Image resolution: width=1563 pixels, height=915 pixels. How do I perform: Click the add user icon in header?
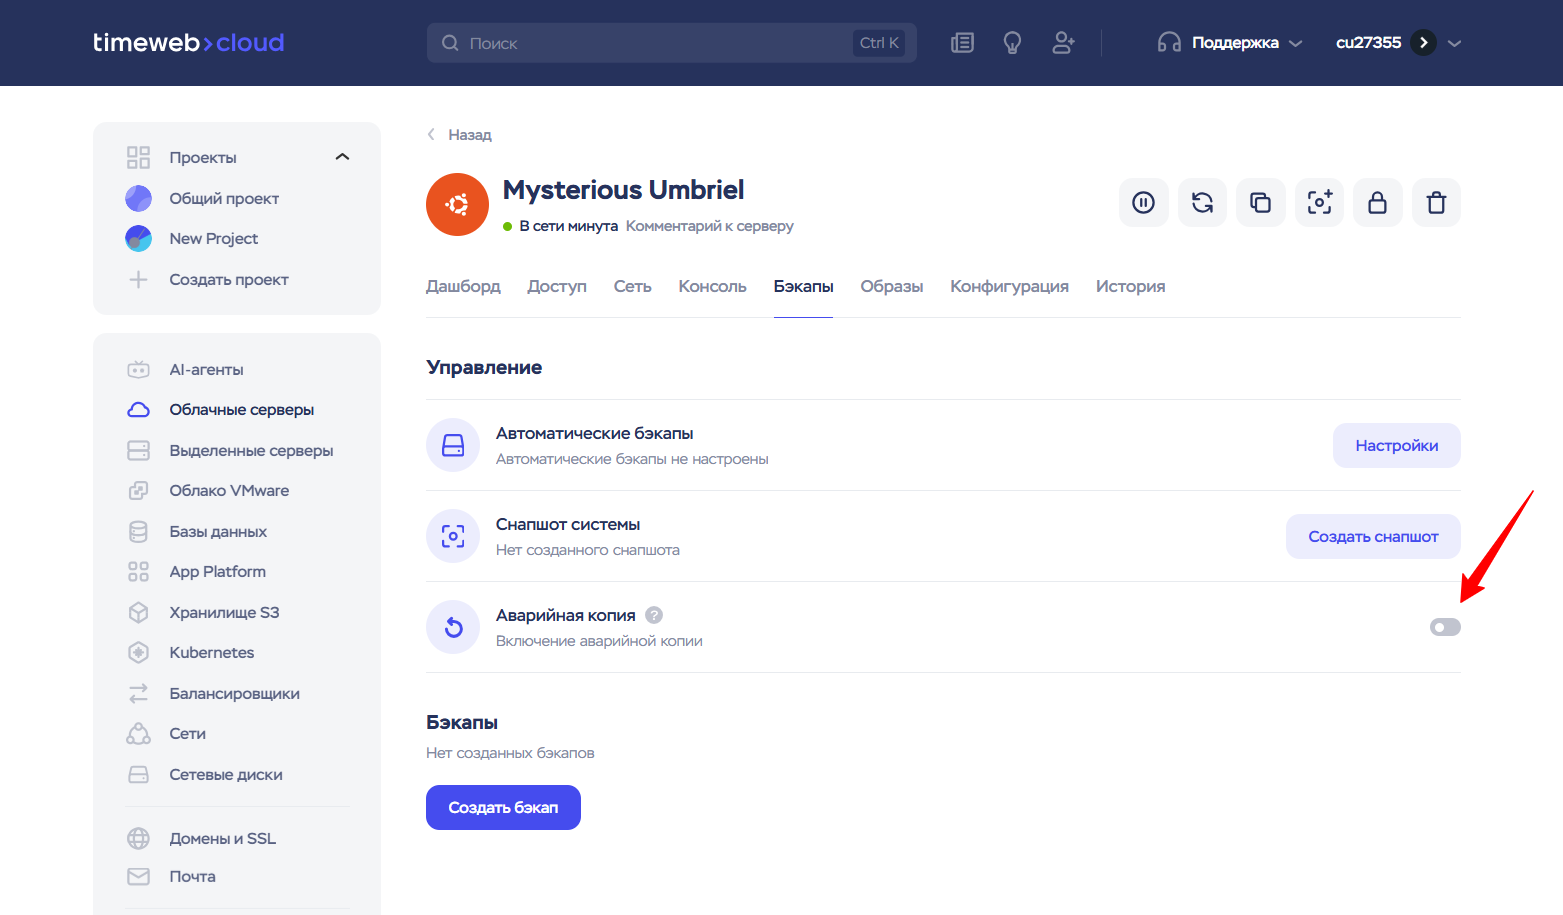tap(1063, 43)
